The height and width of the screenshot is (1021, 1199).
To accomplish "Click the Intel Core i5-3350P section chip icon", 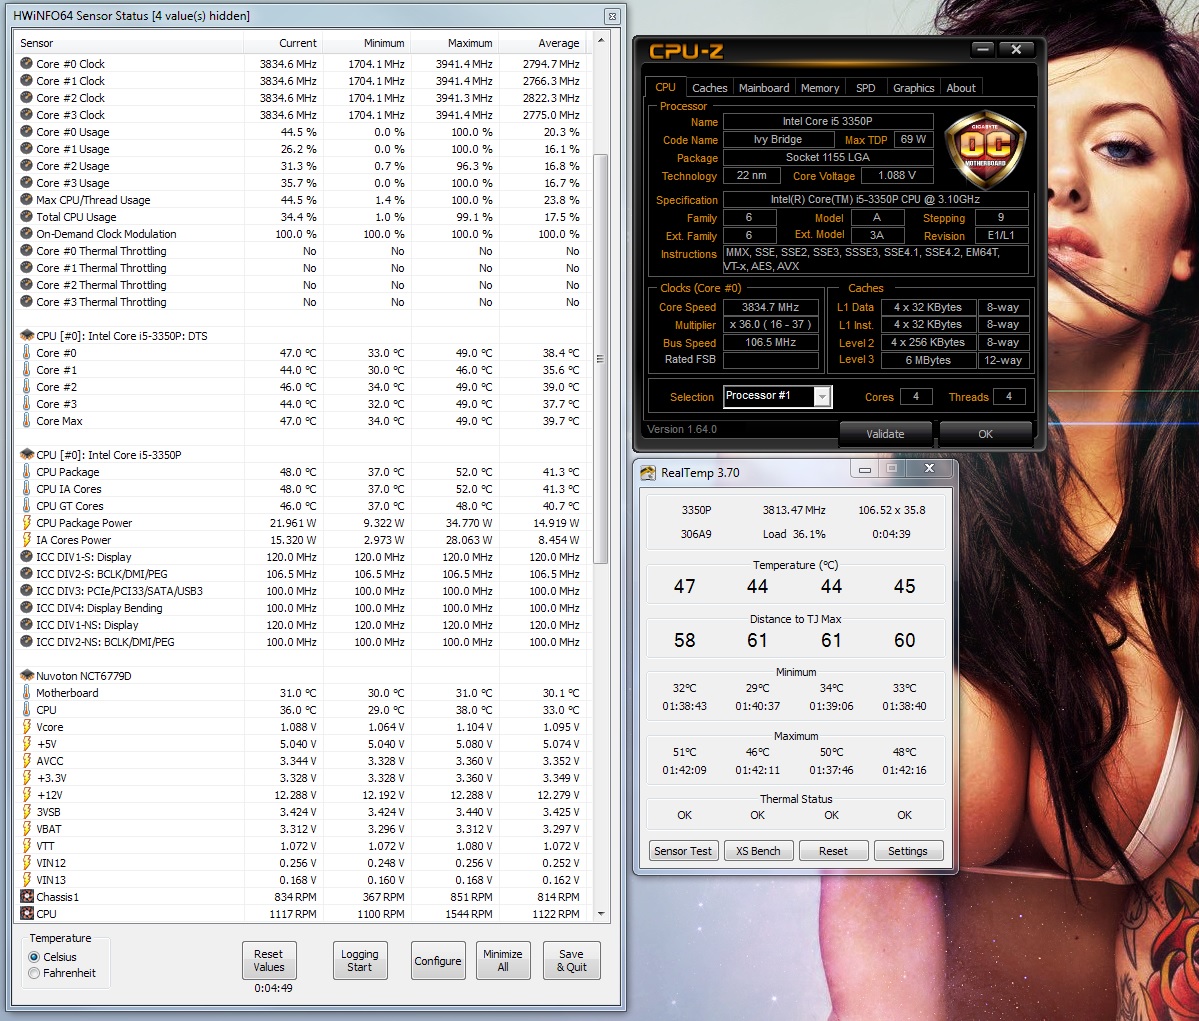I will point(27,454).
